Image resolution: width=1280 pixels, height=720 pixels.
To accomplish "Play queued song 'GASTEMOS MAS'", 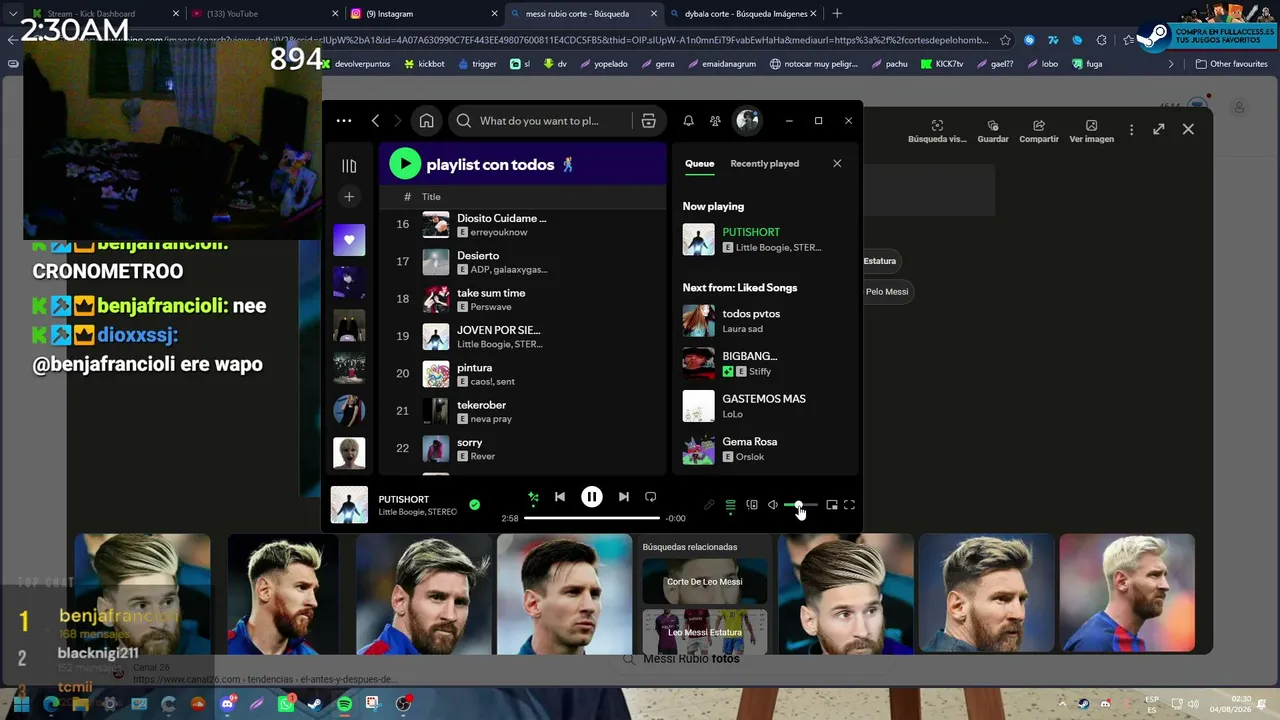I will click(x=765, y=406).
